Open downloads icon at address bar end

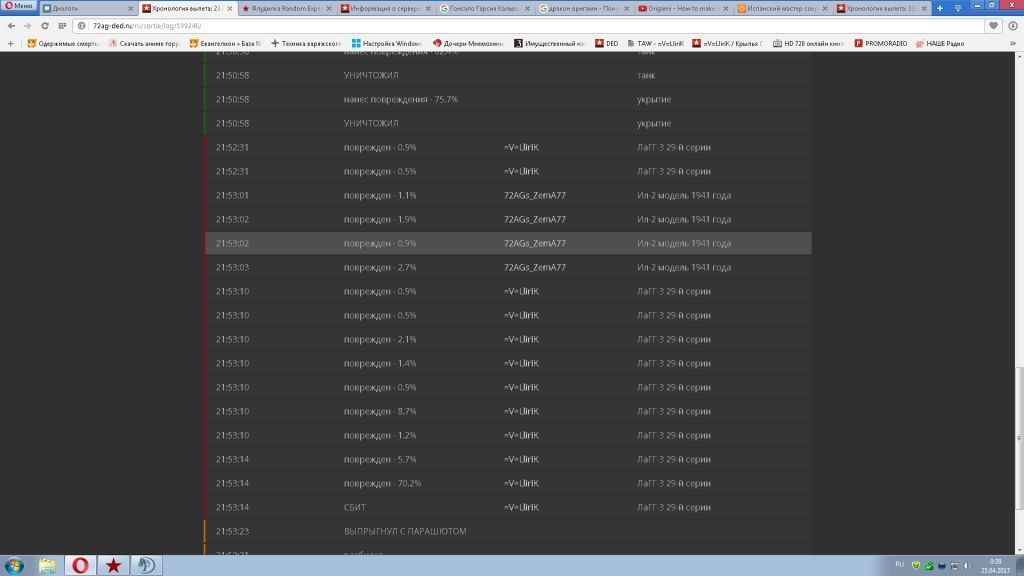pos(1013,25)
